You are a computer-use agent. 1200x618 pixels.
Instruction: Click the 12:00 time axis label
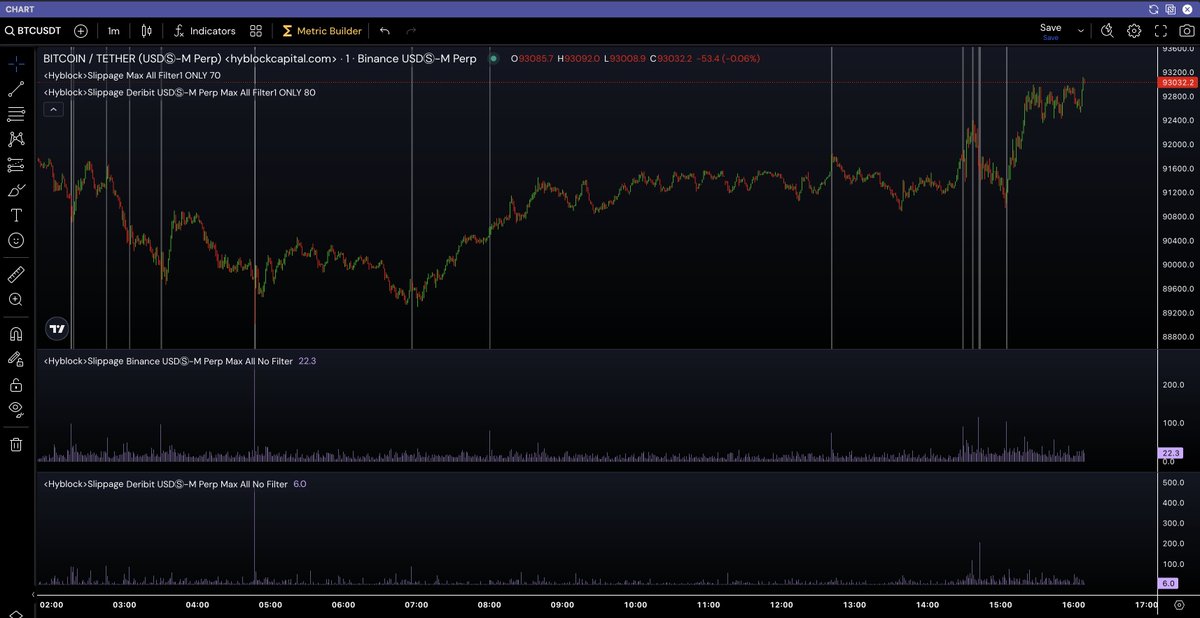(x=781, y=605)
